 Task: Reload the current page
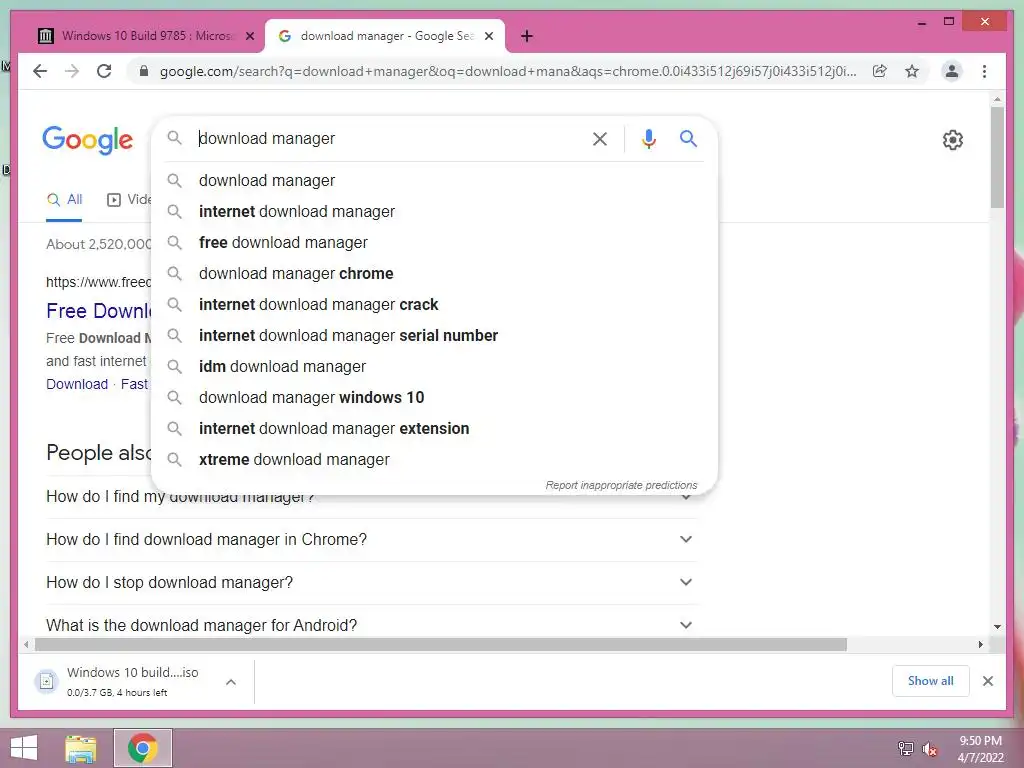(104, 71)
